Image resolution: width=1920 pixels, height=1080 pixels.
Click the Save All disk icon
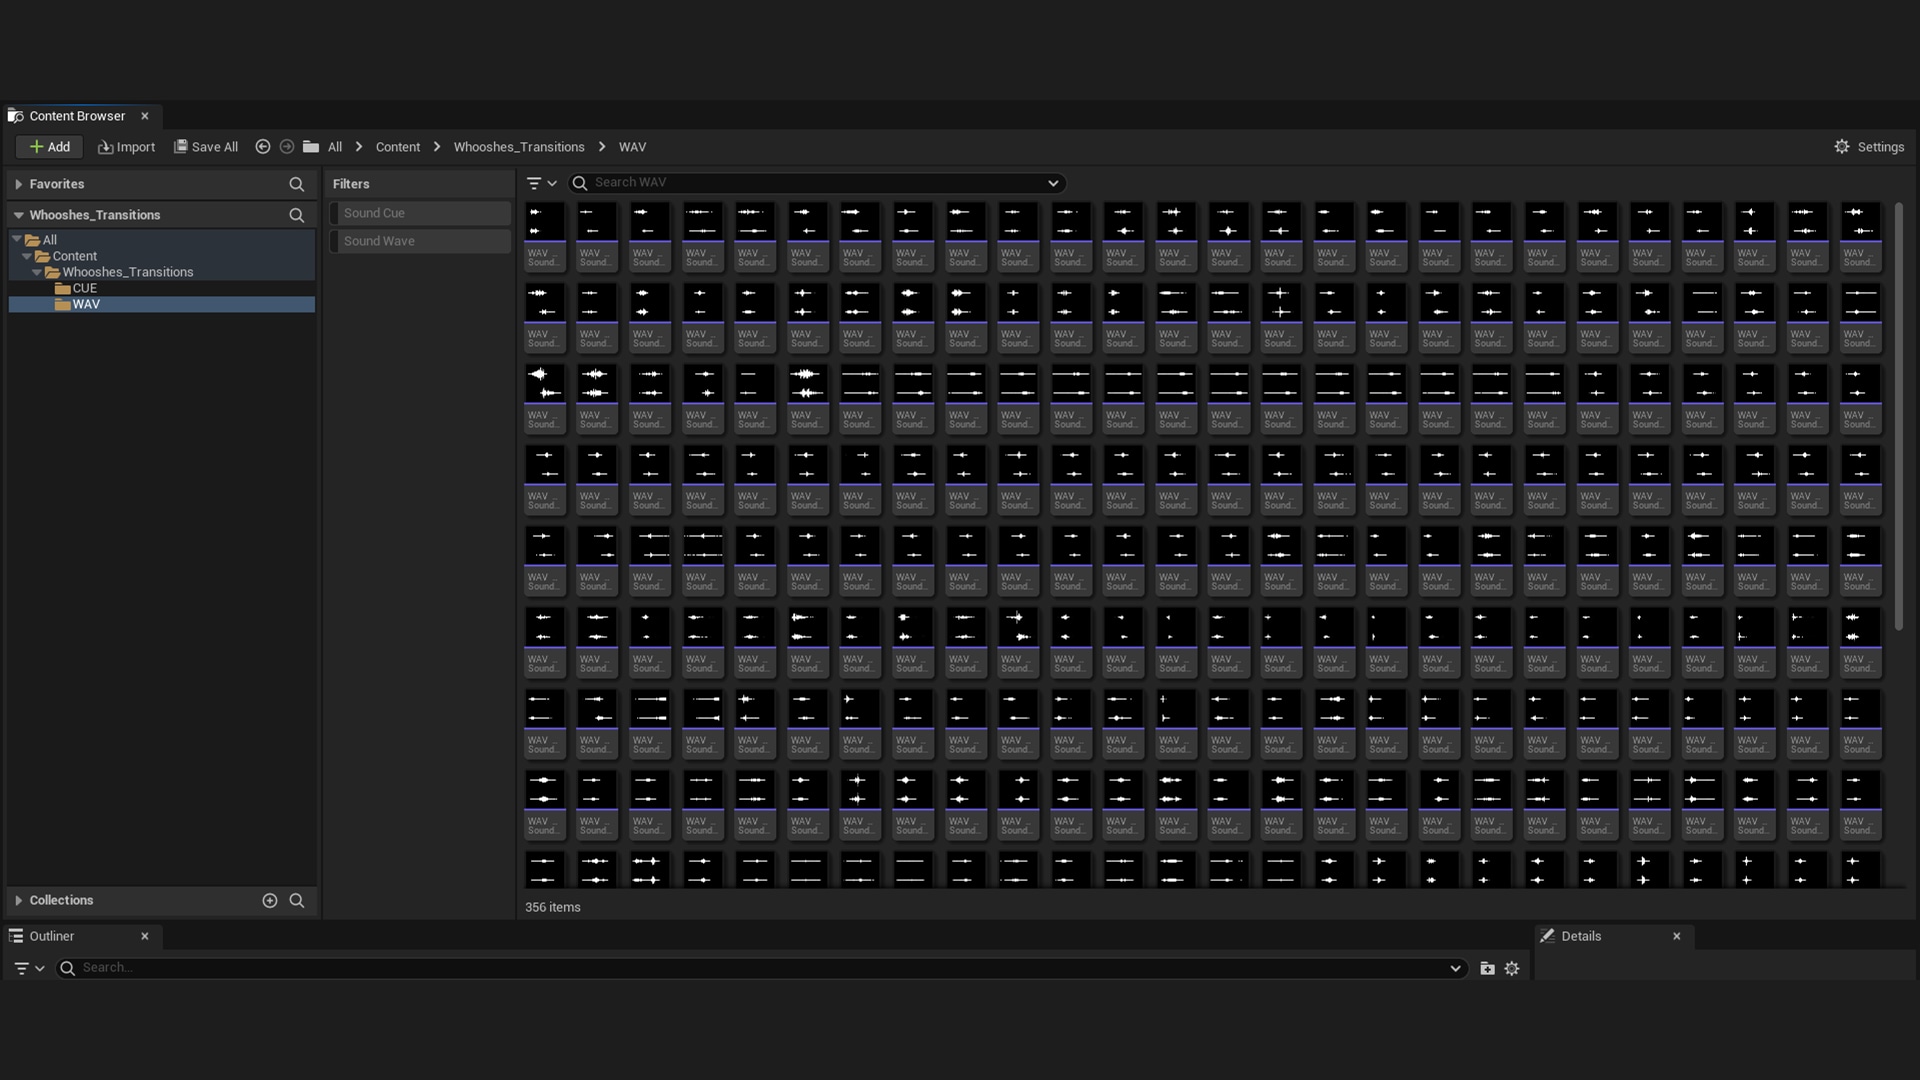coord(181,147)
